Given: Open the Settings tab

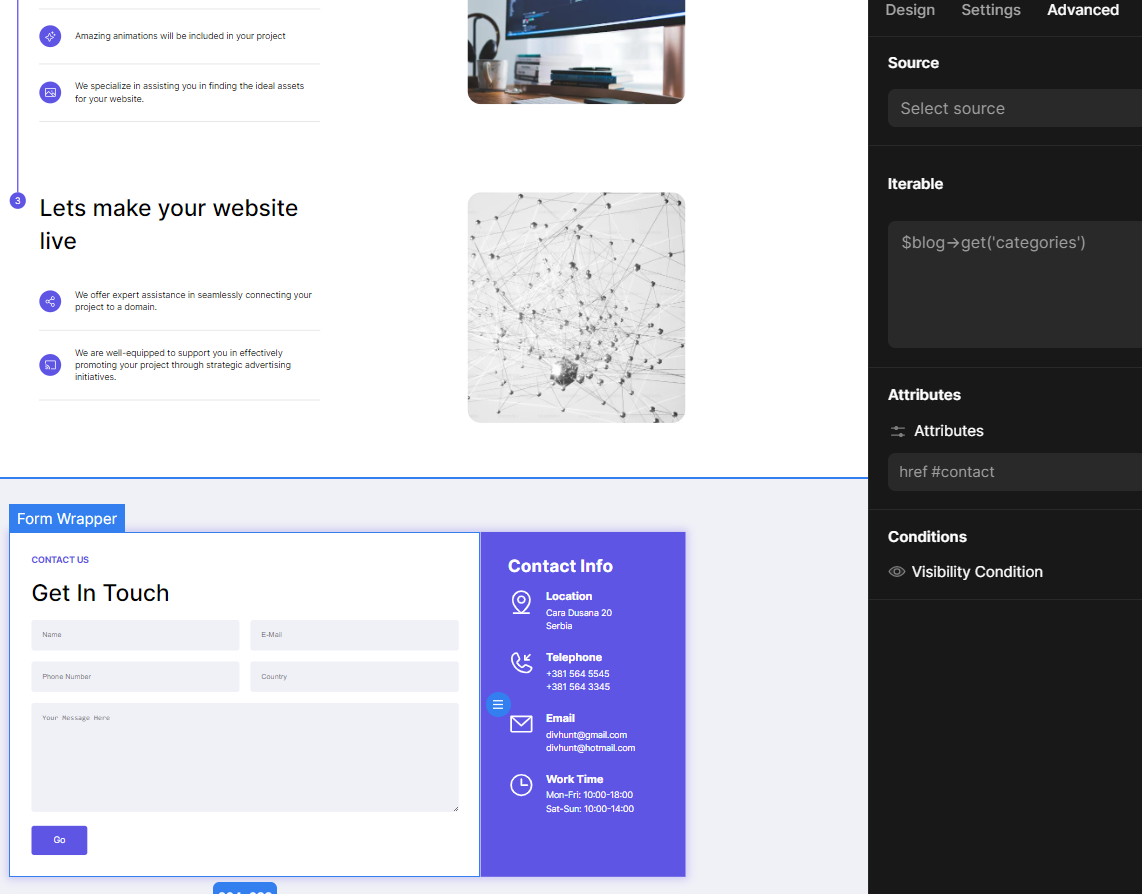Looking at the screenshot, I should (x=991, y=10).
